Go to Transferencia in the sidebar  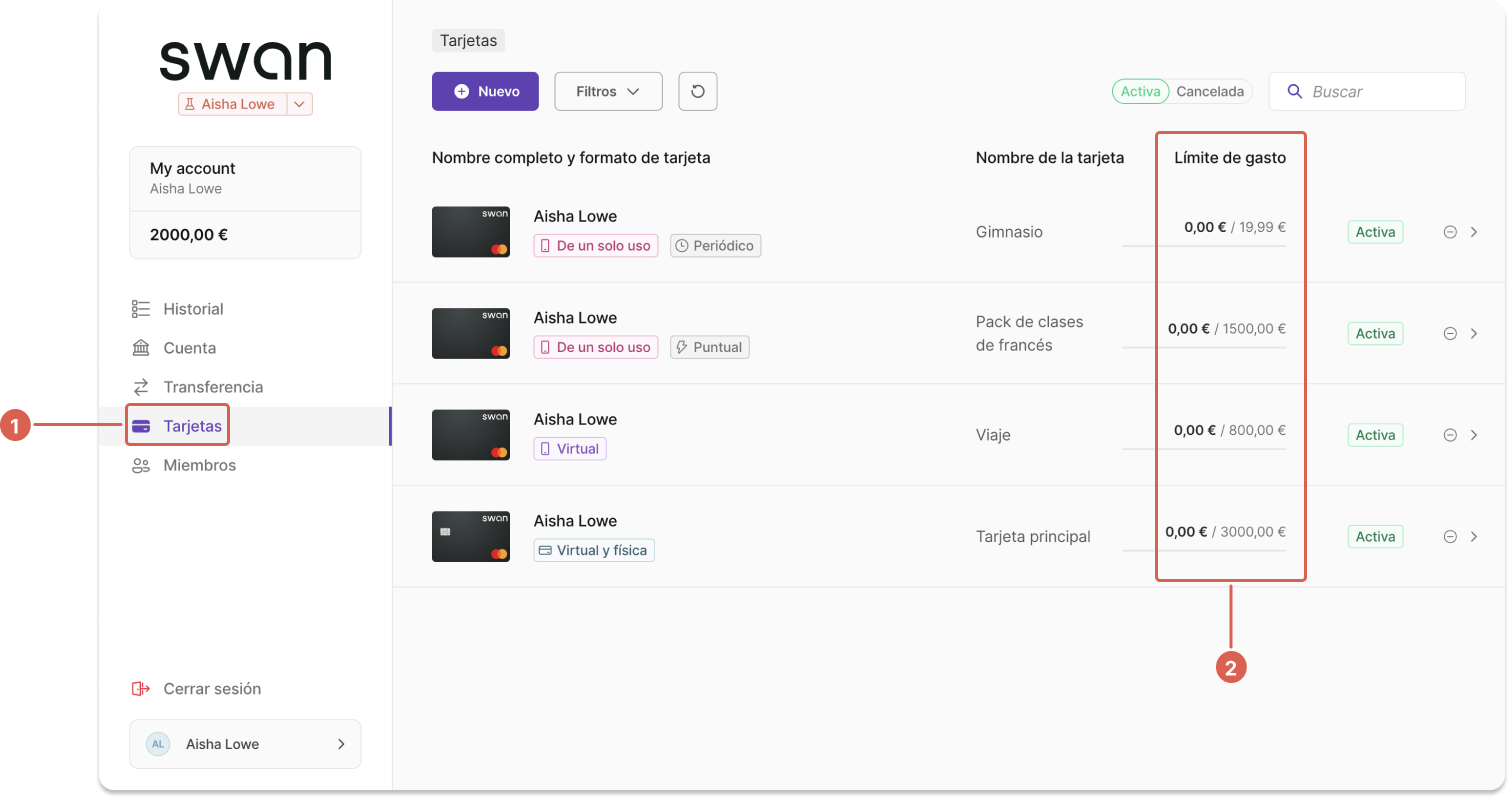[245, 387]
